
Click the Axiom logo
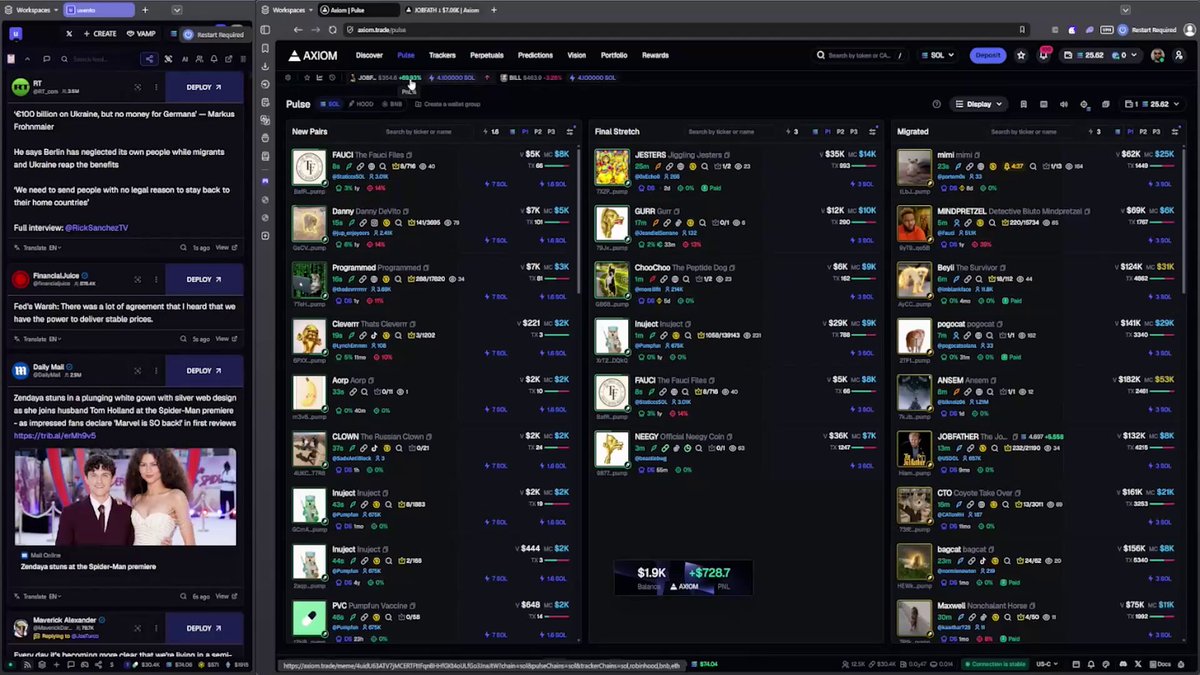pos(313,55)
